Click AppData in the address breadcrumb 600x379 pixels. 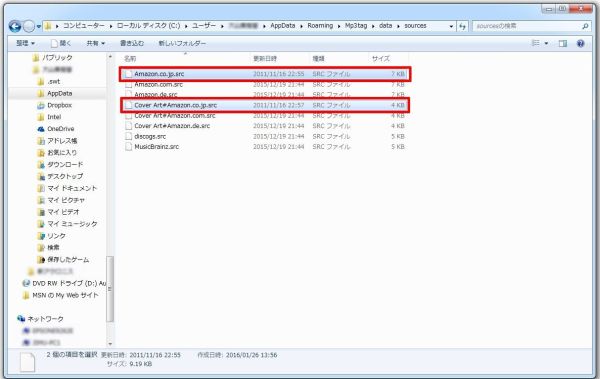[282, 26]
